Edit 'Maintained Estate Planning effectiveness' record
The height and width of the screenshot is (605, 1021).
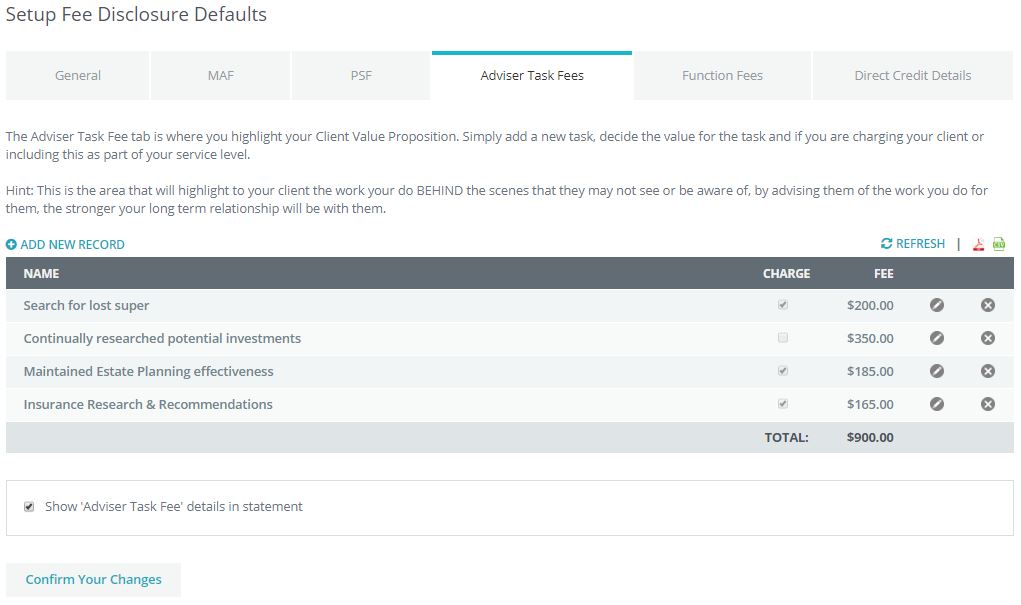tap(937, 371)
